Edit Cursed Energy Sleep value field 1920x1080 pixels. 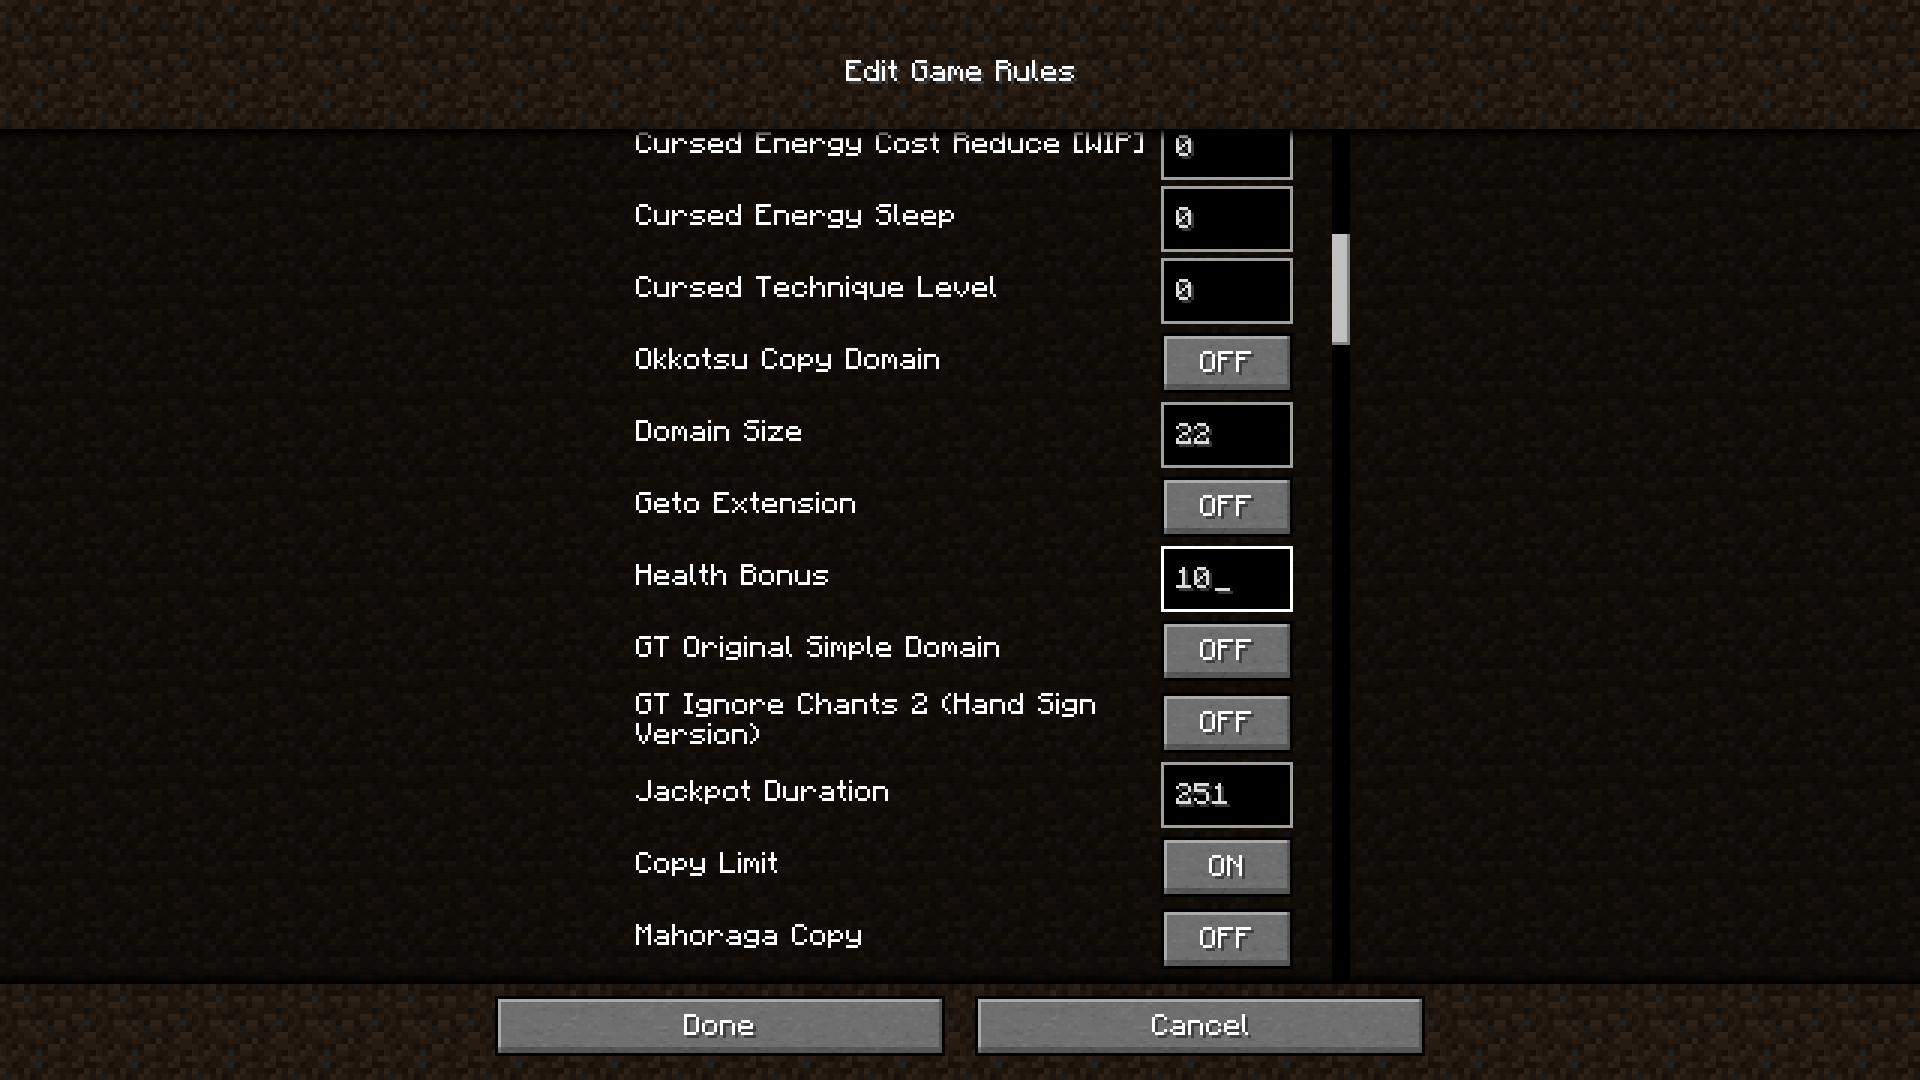point(1225,218)
